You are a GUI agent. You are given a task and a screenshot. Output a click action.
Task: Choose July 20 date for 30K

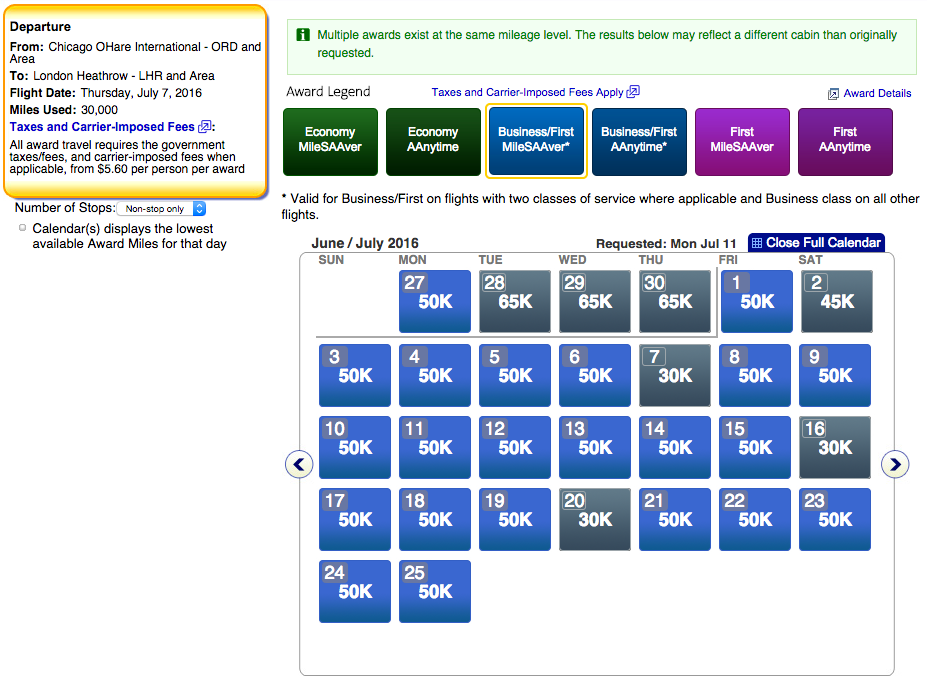coord(595,519)
